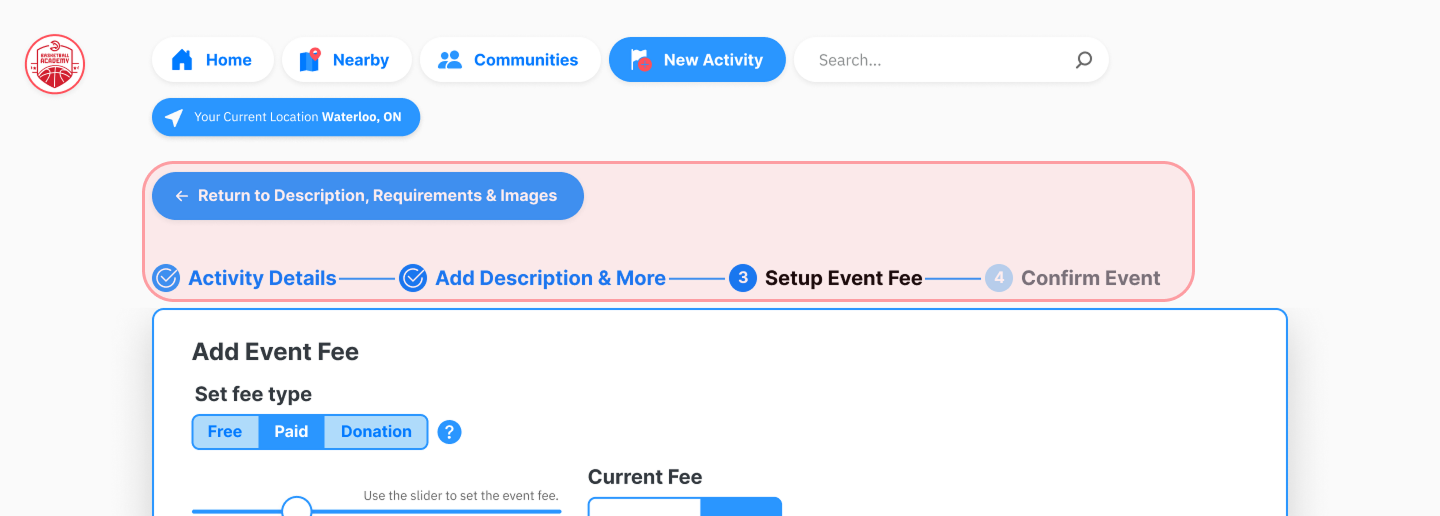
Task: Click the Nearby map pin icon
Action: (x=310, y=60)
